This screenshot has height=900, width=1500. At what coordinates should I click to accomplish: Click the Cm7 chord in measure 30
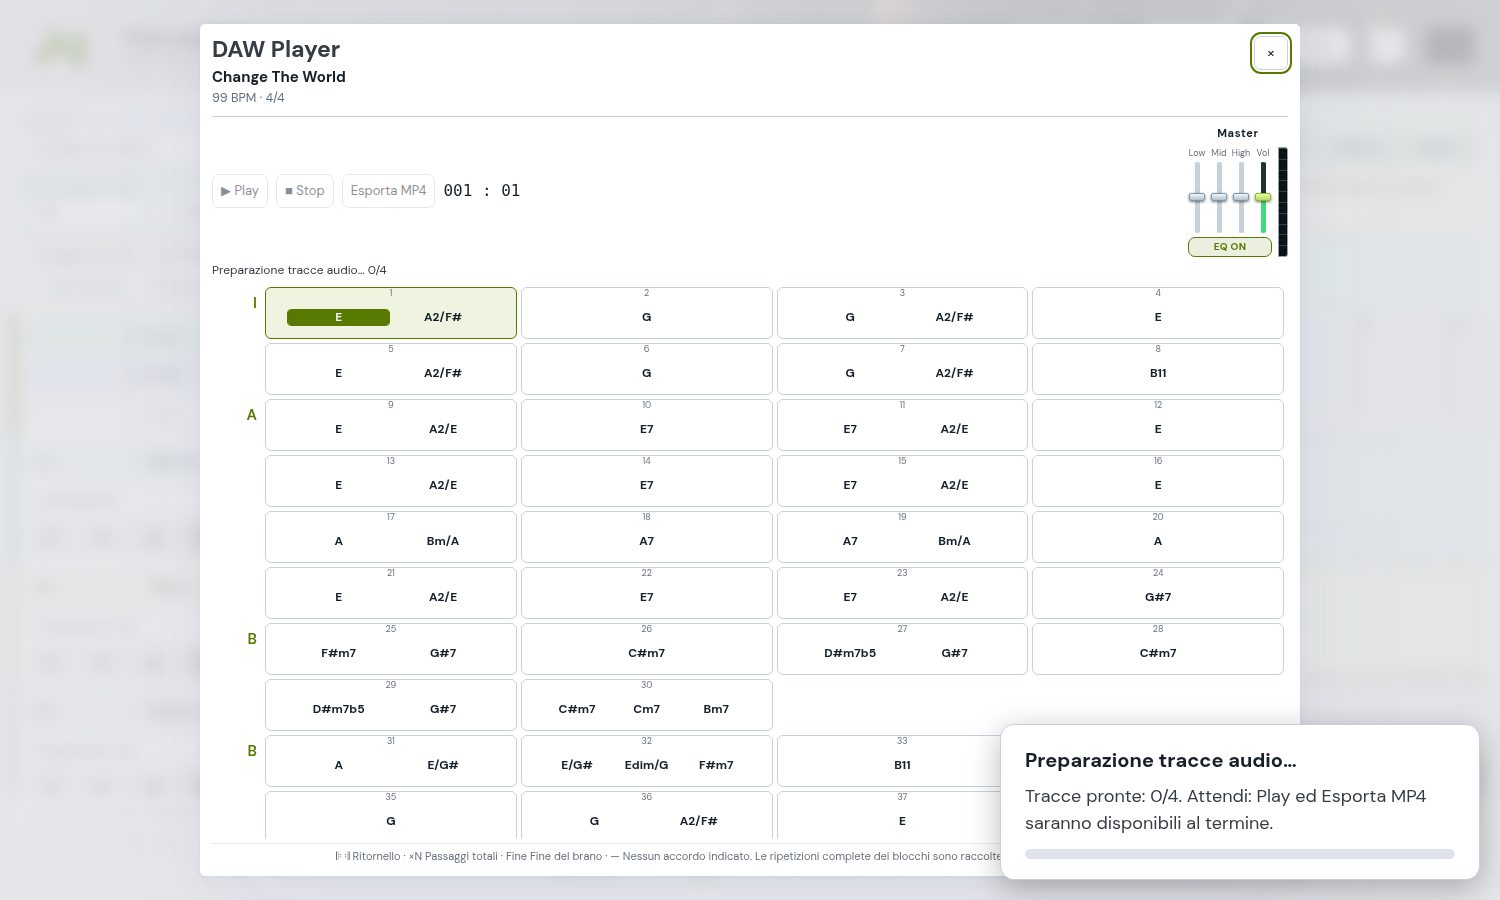click(x=647, y=709)
